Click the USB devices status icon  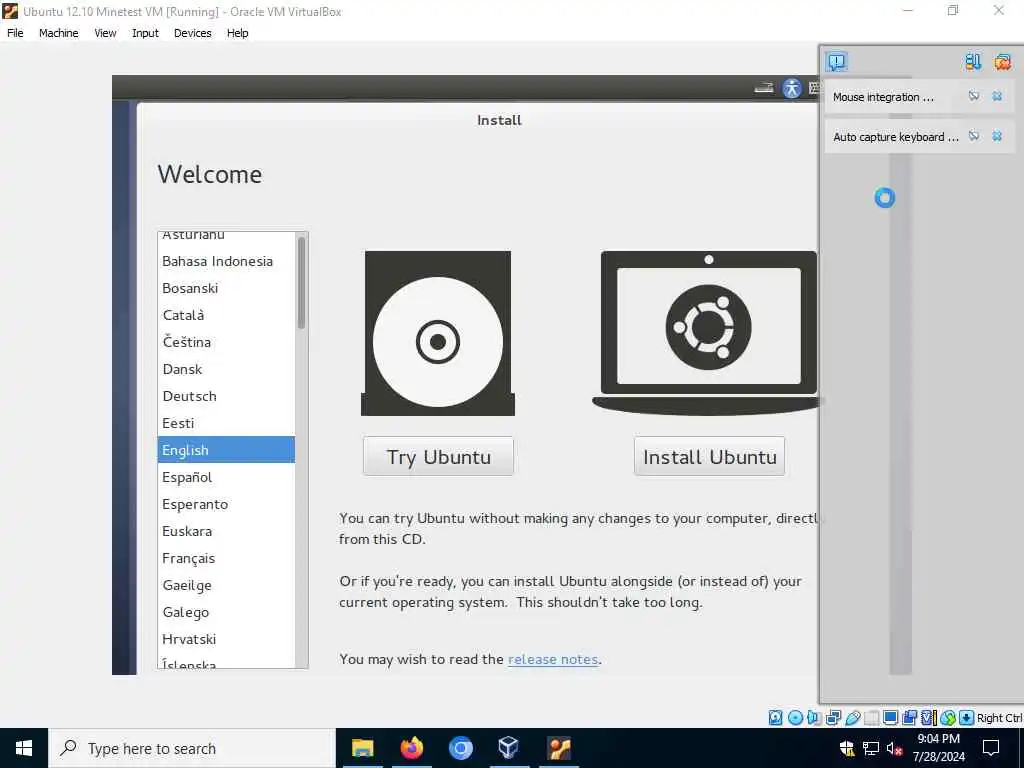pos(852,718)
